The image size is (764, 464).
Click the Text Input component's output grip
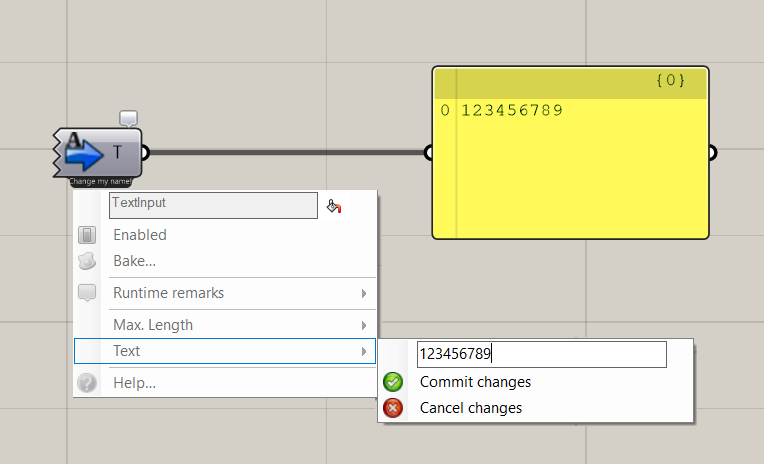coord(146,153)
